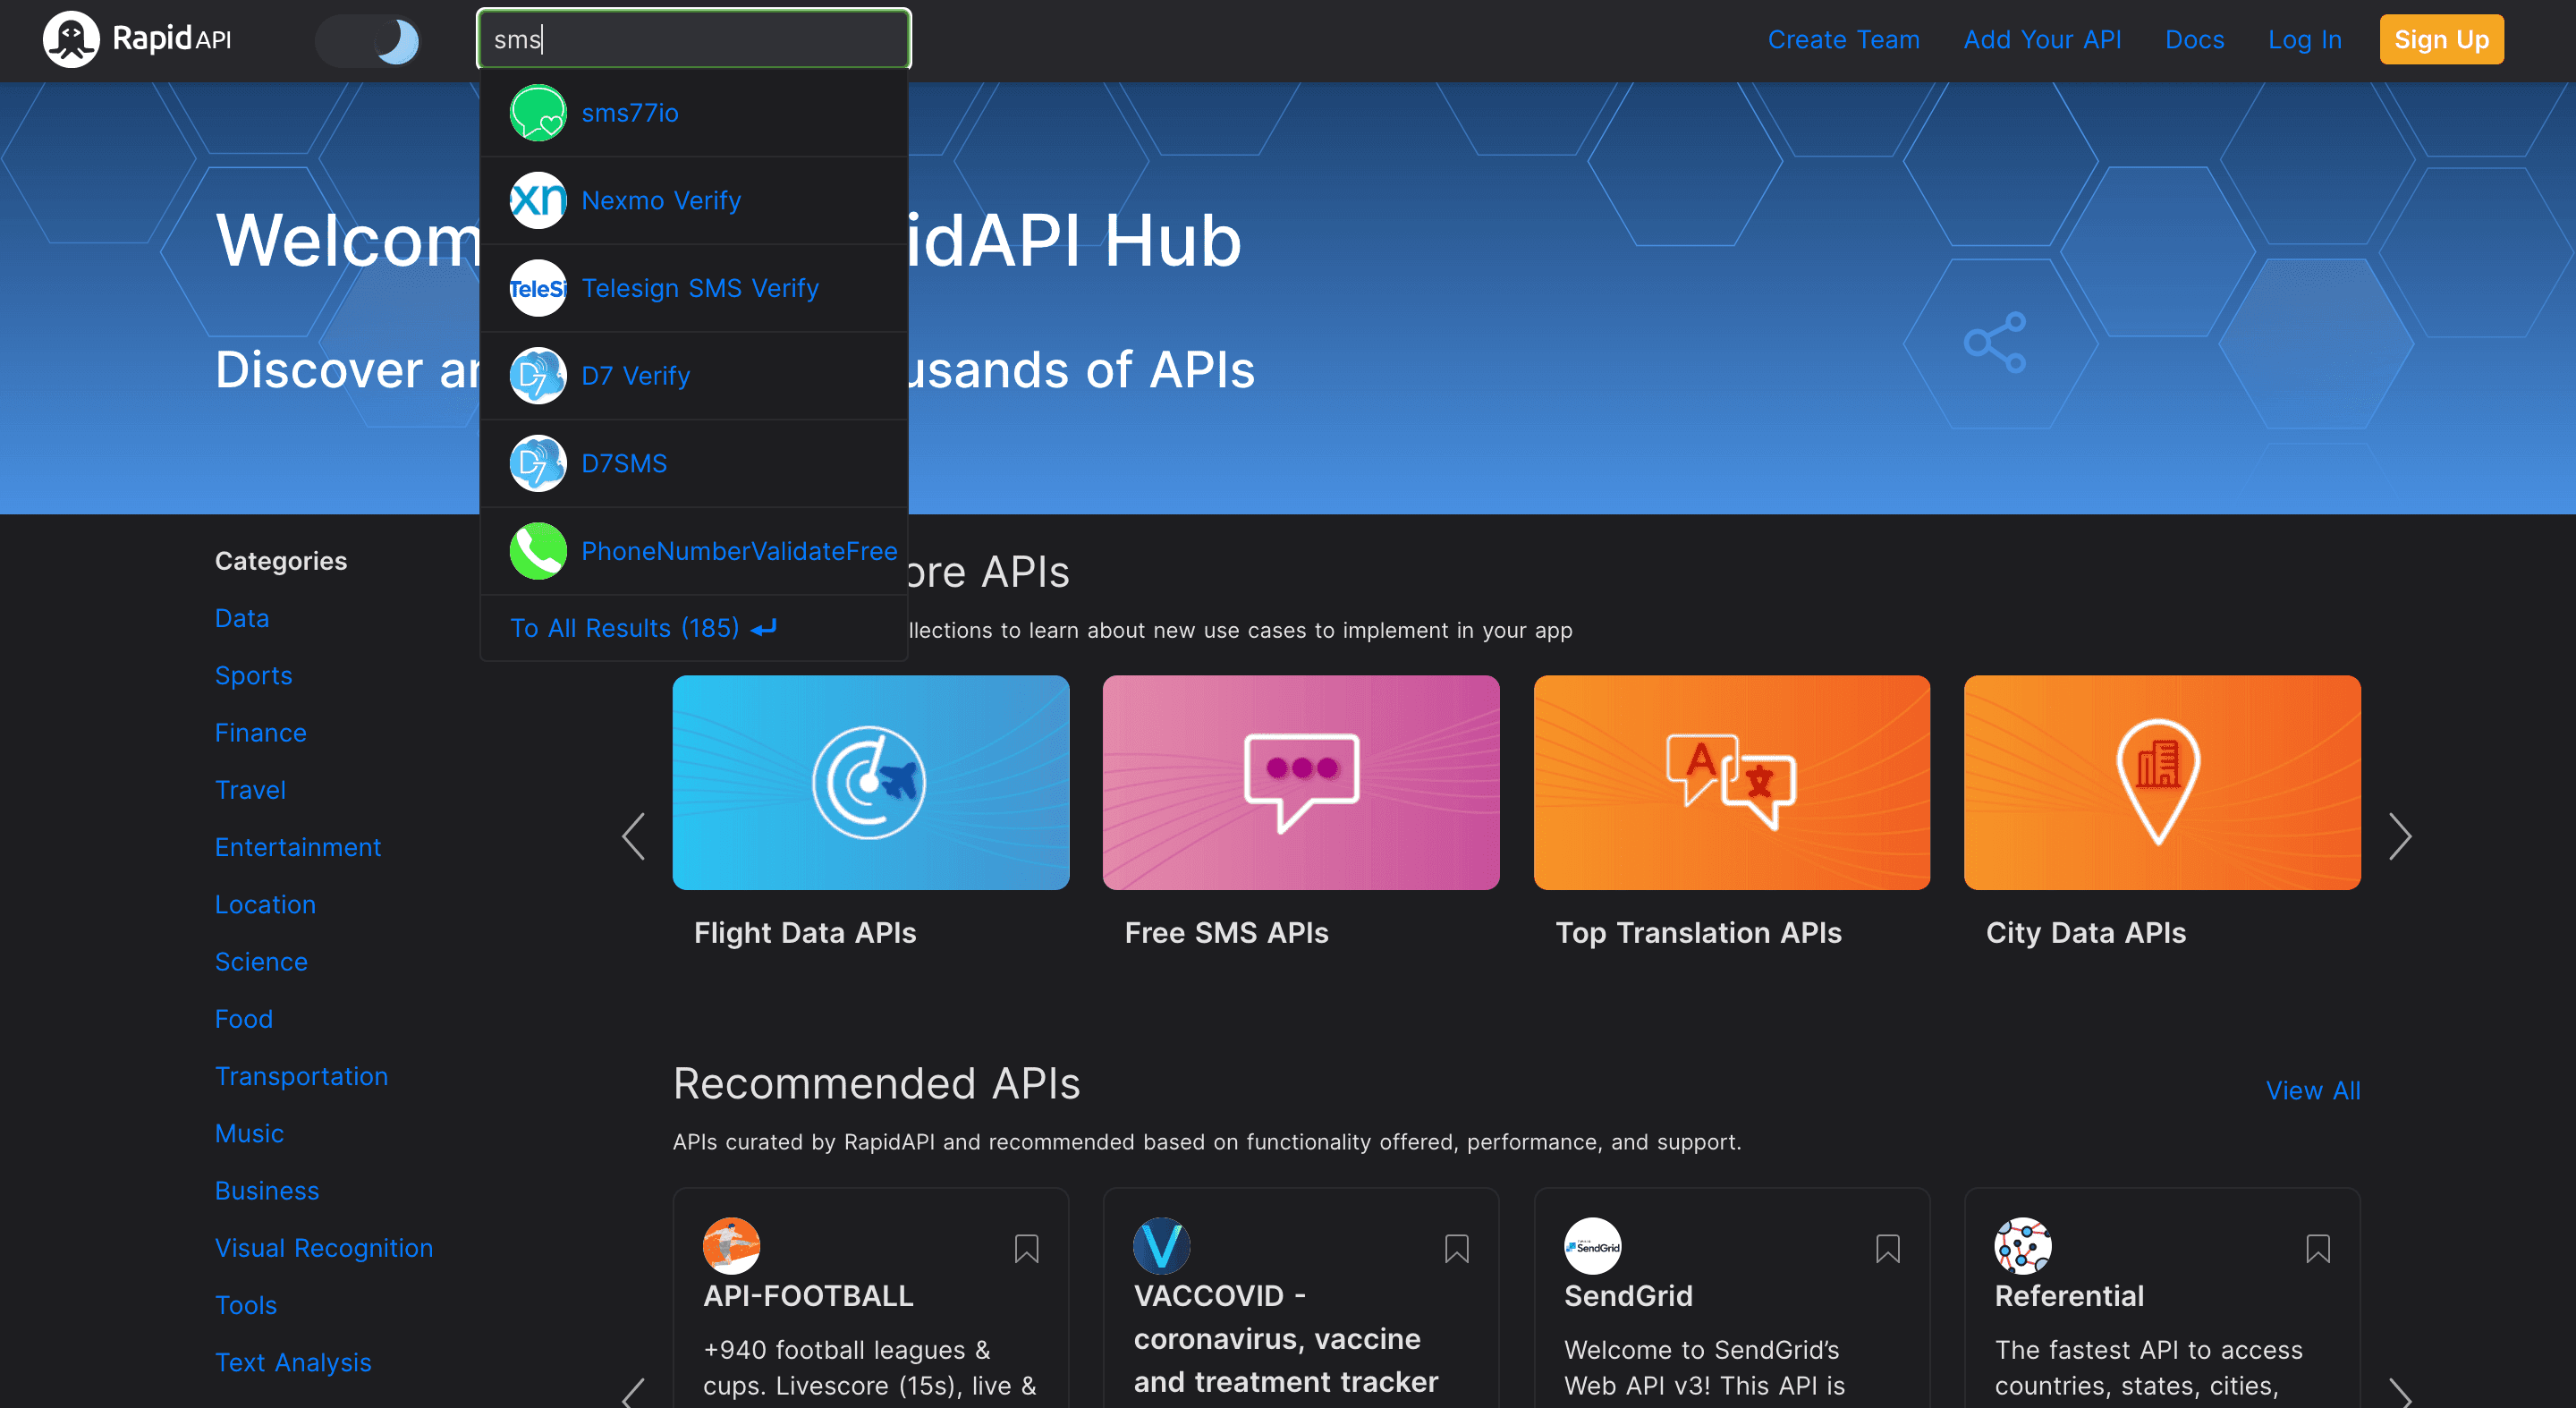Click the sms search input field
The height and width of the screenshot is (1408, 2576).
(x=693, y=39)
